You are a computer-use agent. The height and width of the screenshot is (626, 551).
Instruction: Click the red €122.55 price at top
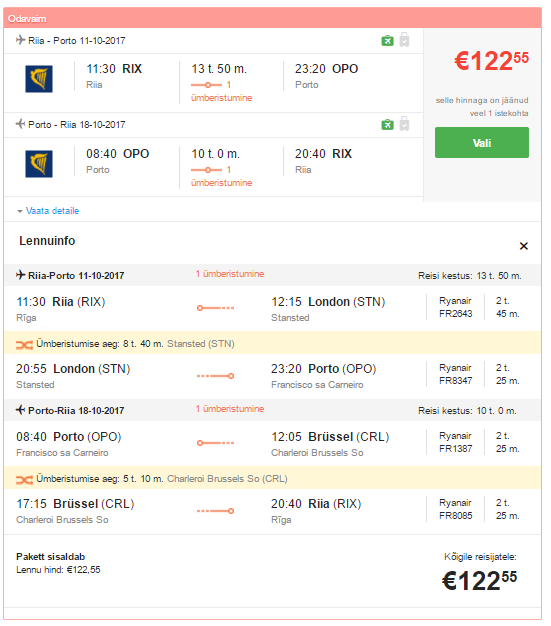click(492, 61)
